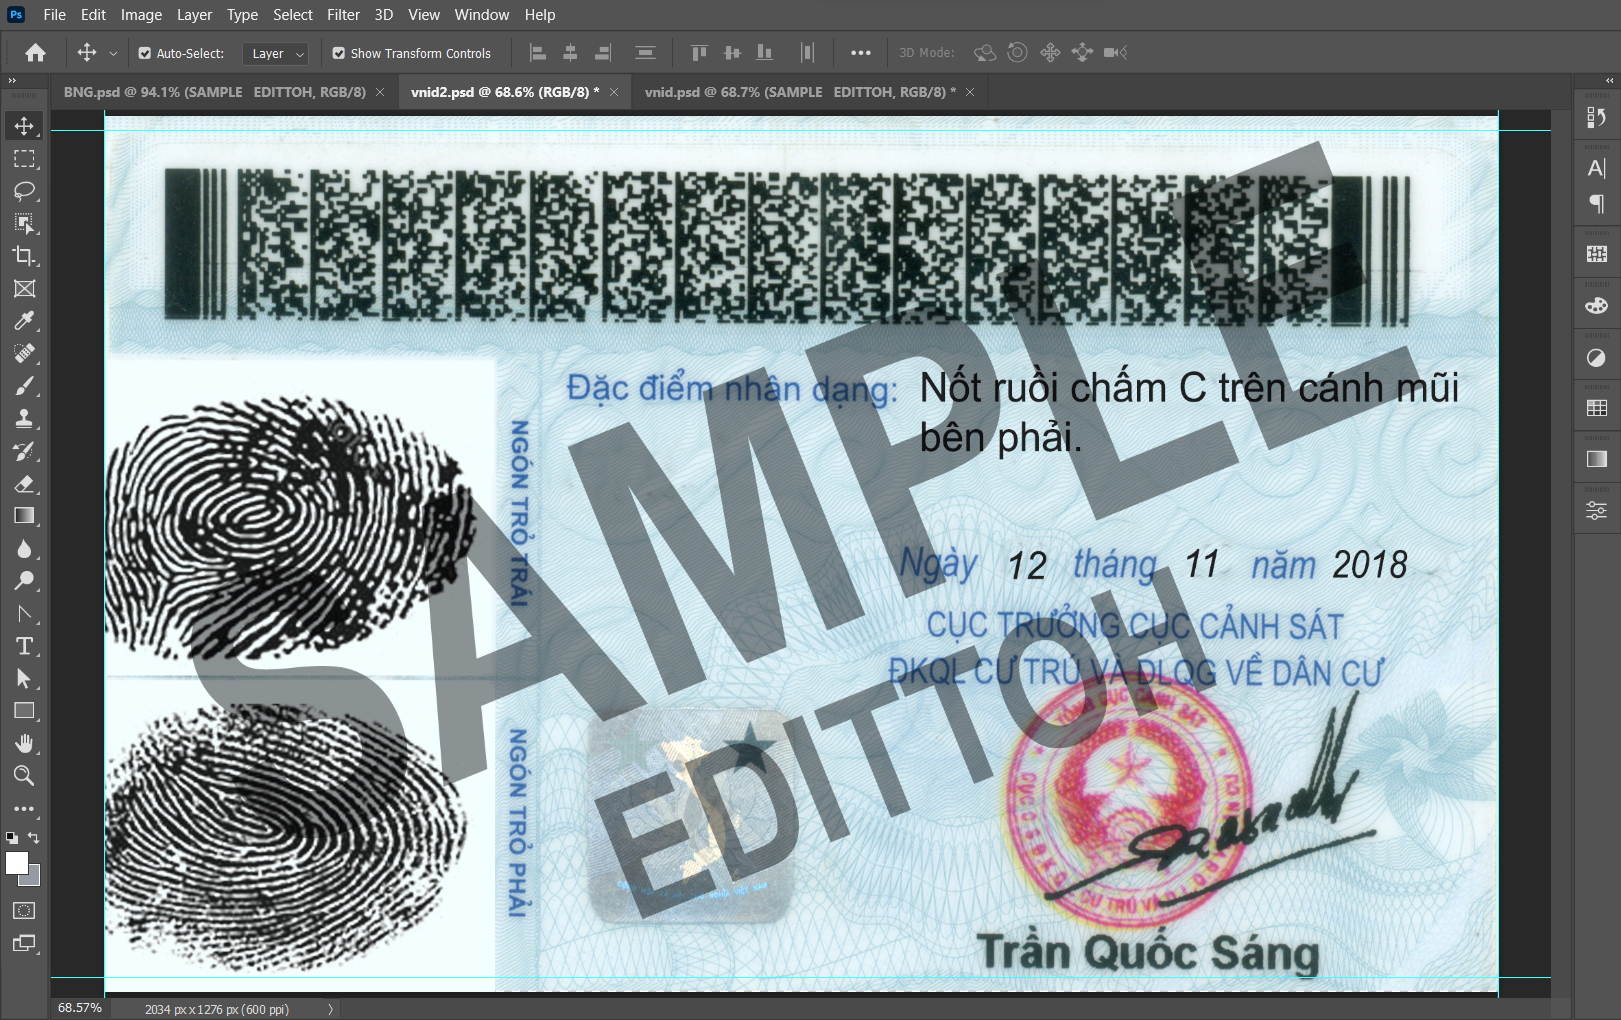
Task: Toggle Show Transform Controls checkbox
Action: 339,53
